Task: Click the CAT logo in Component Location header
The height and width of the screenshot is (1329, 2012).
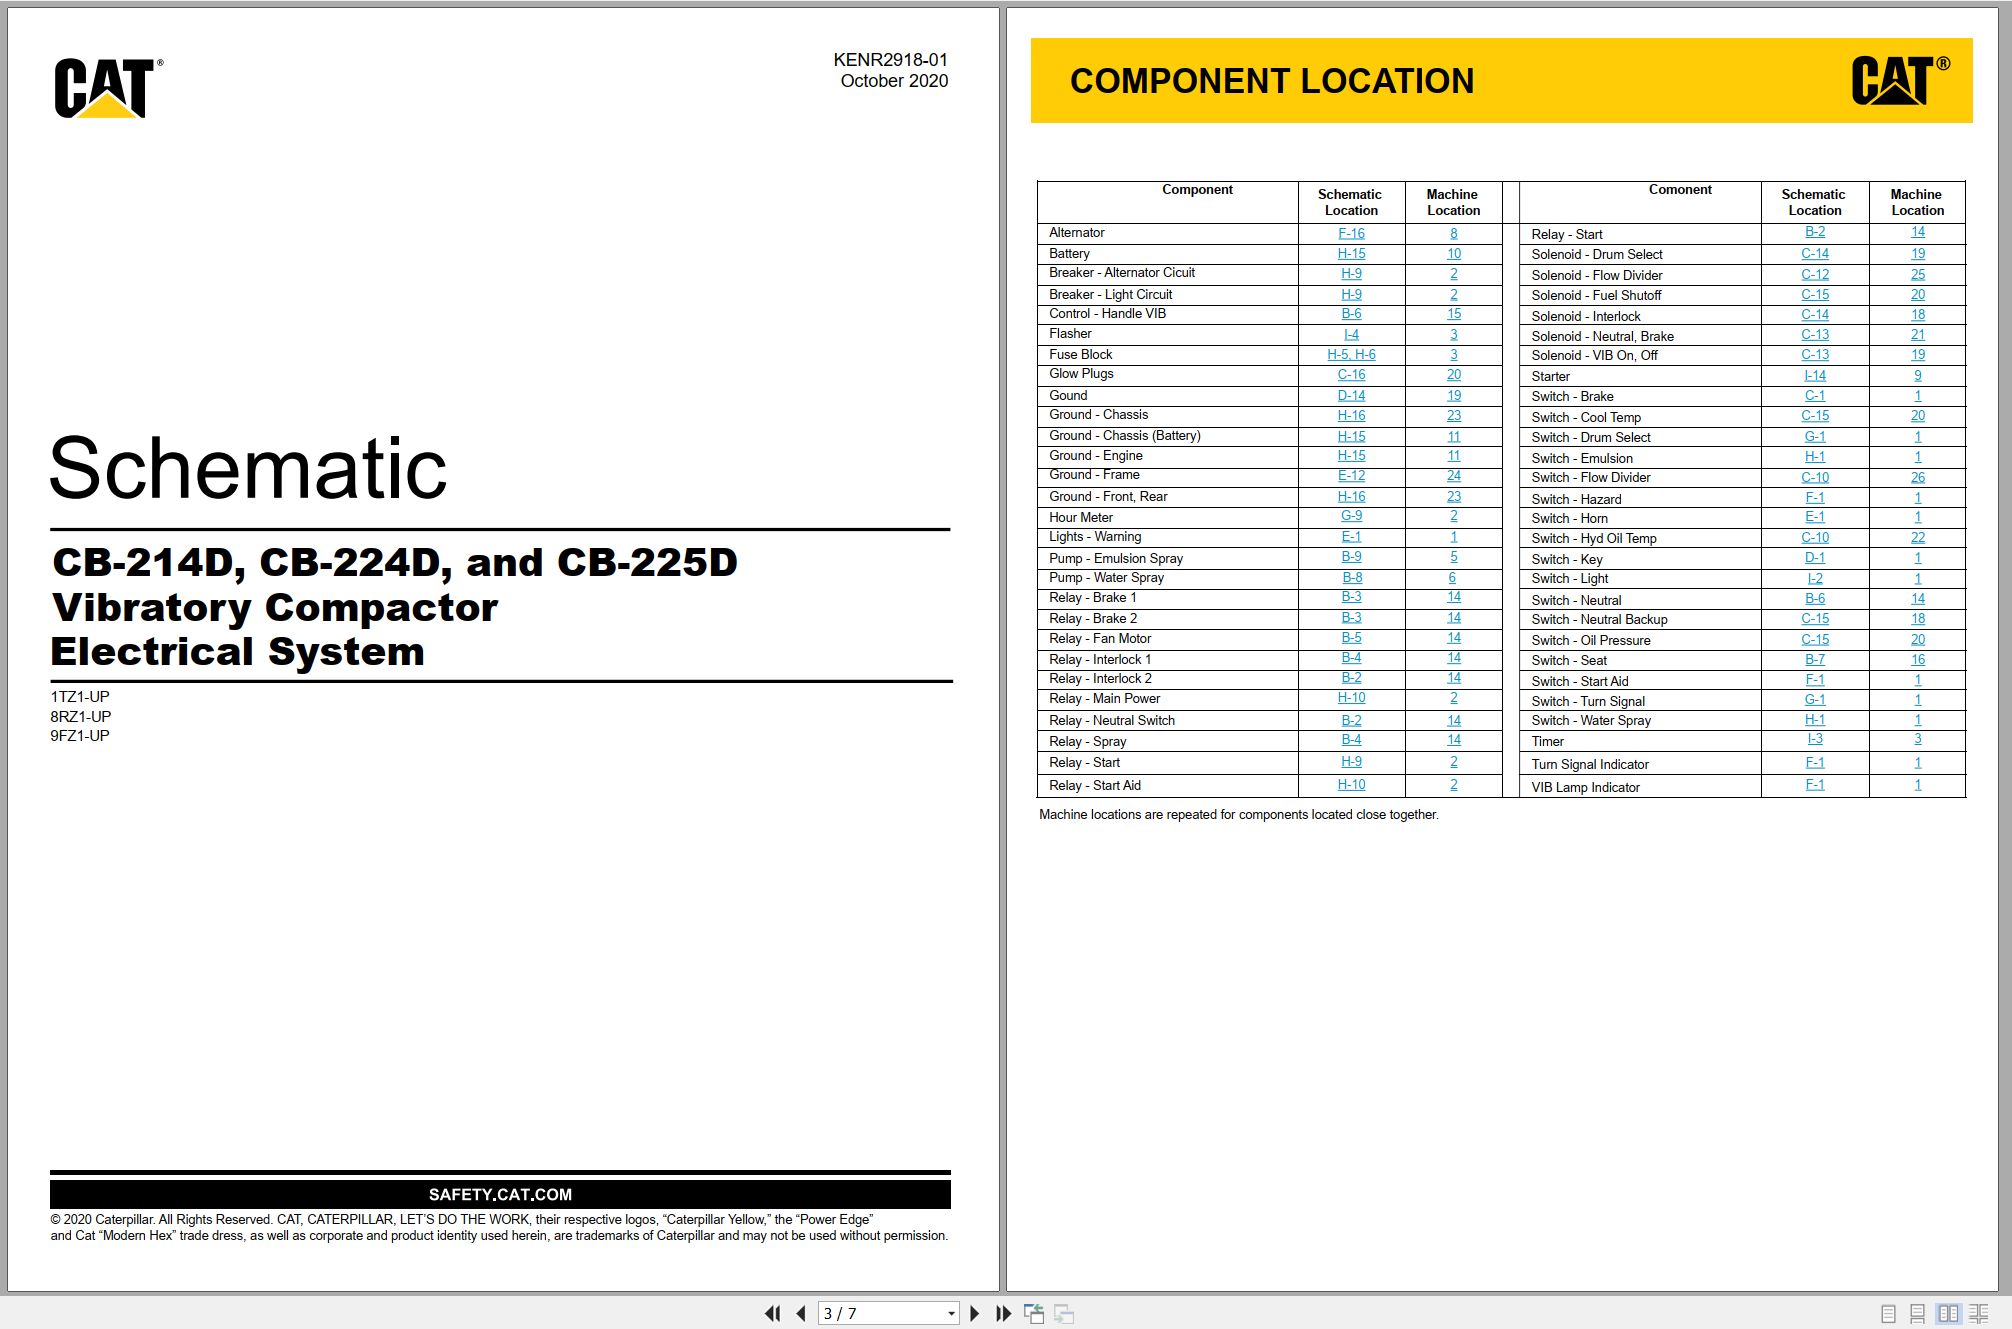Action: 1900,81
